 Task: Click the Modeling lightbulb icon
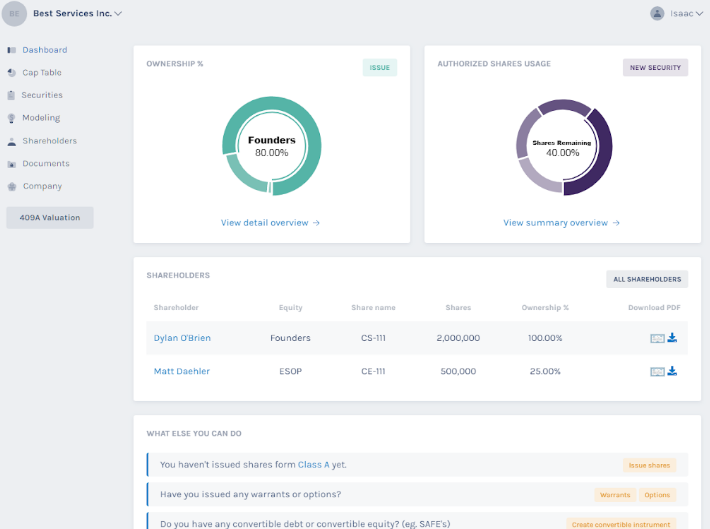pos(12,118)
